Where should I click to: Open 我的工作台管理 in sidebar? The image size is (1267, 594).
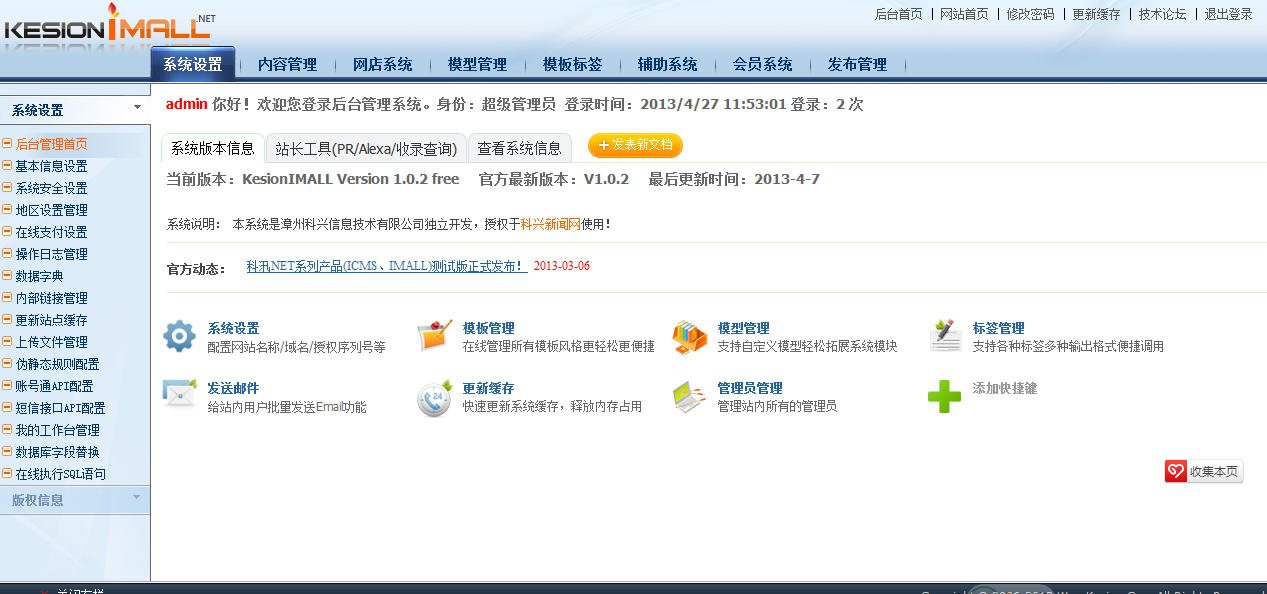pyautogui.click(x=57, y=430)
